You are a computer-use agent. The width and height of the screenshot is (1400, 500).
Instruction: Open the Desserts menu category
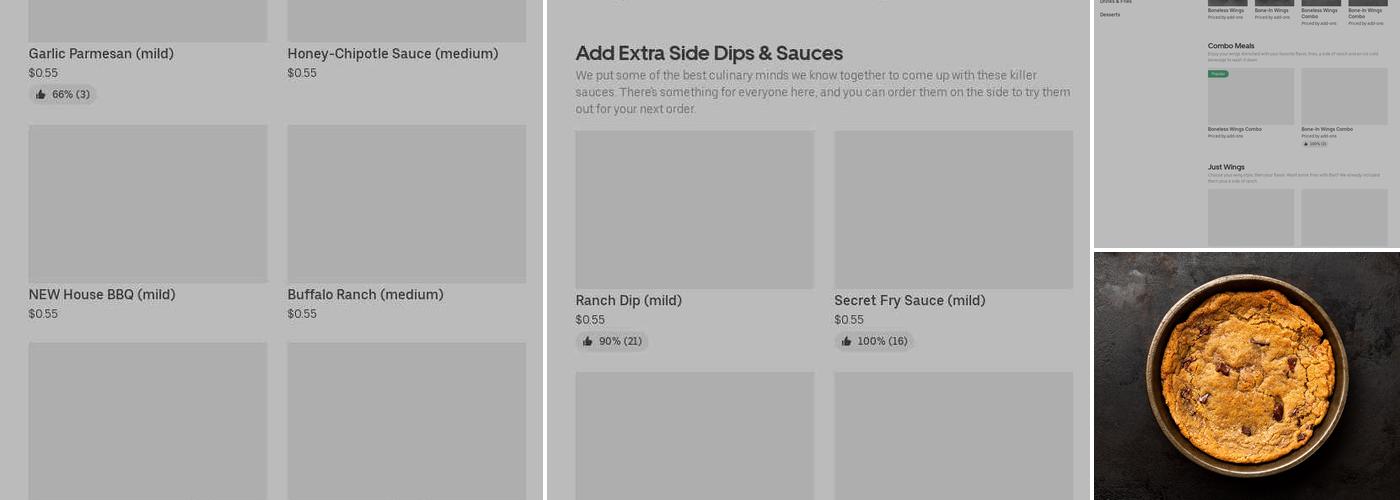[x=1110, y=15]
